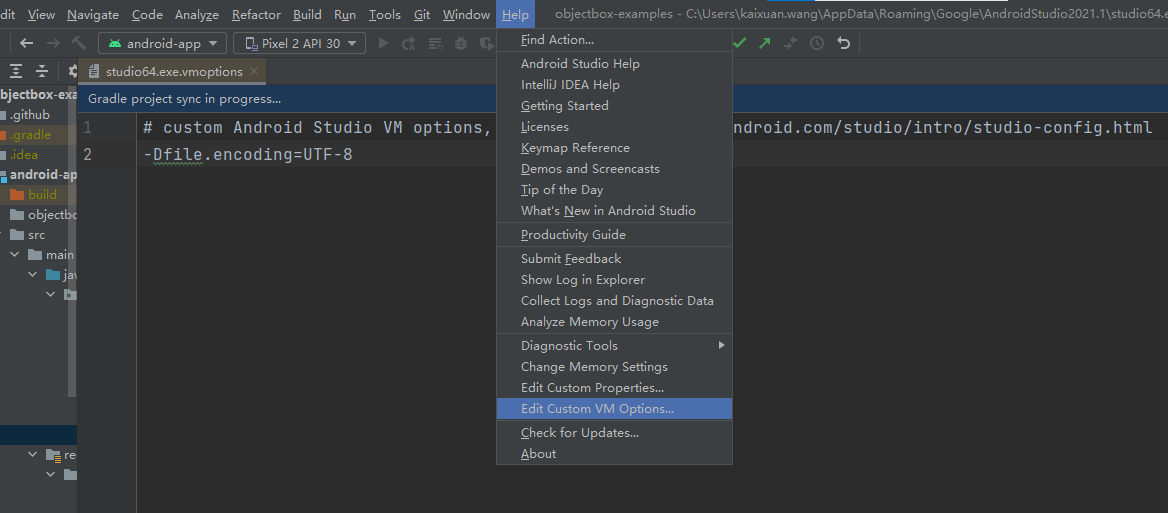Close the Help menu via its header

(515, 15)
